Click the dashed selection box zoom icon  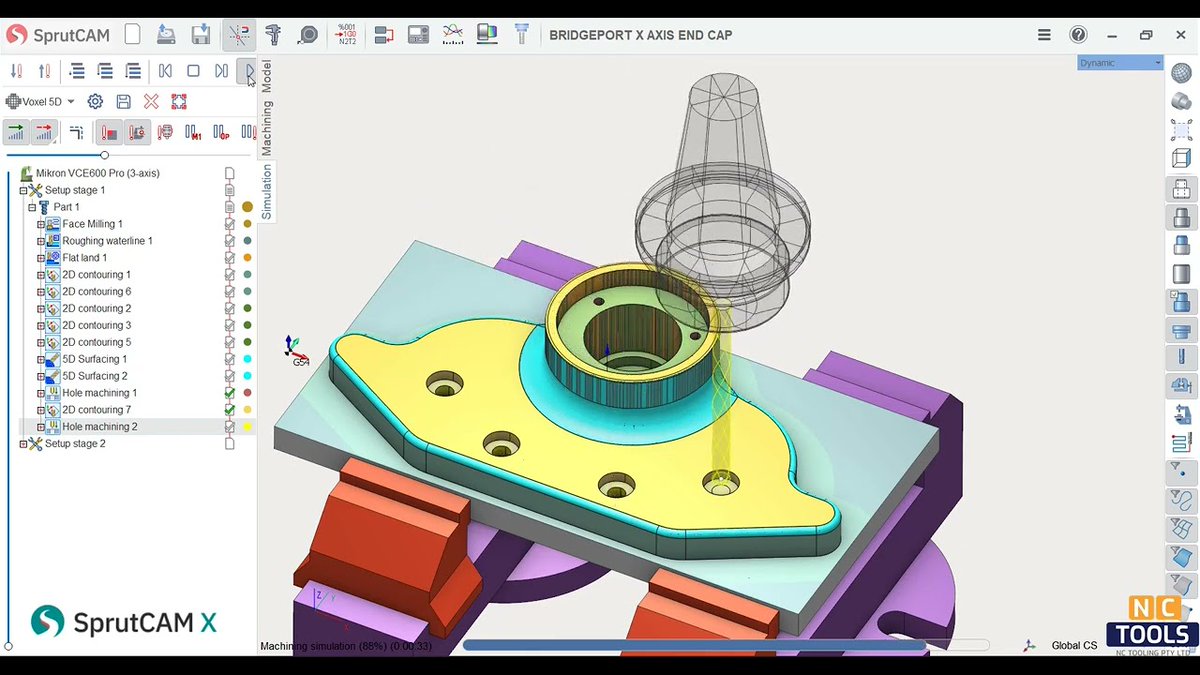[x=1181, y=129]
